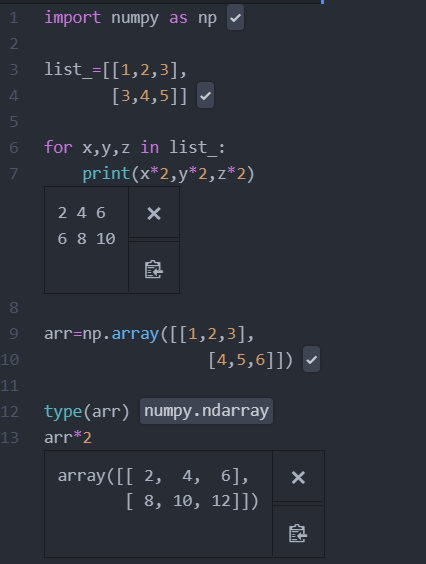The width and height of the screenshot is (426, 564).
Task: Copy the array output result to clipboard
Action: (x=298, y=533)
